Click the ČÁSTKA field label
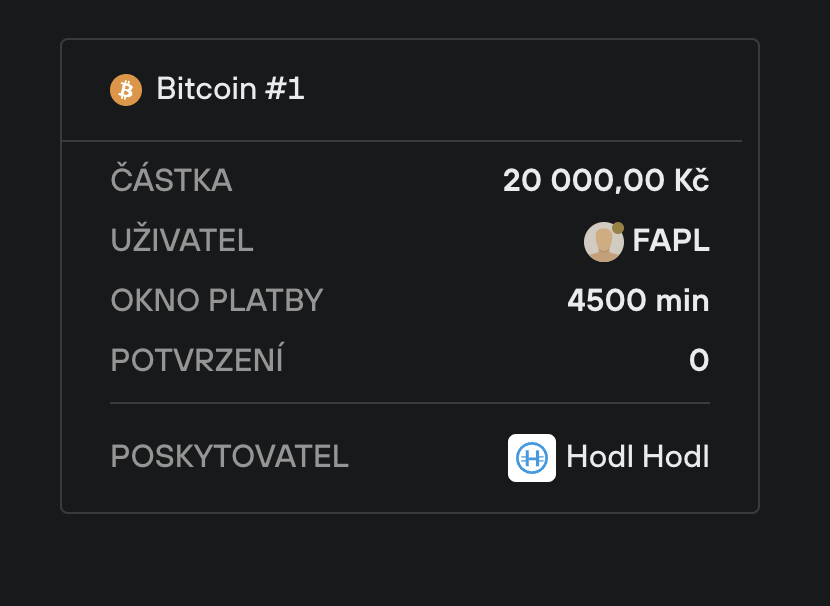Image resolution: width=830 pixels, height=606 pixels. tap(171, 181)
